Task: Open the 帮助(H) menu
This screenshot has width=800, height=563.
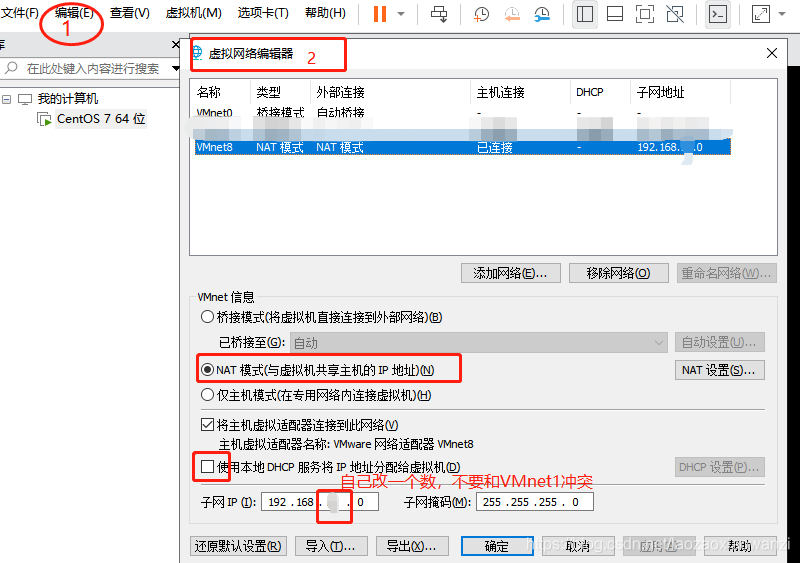Action: click(325, 13)
